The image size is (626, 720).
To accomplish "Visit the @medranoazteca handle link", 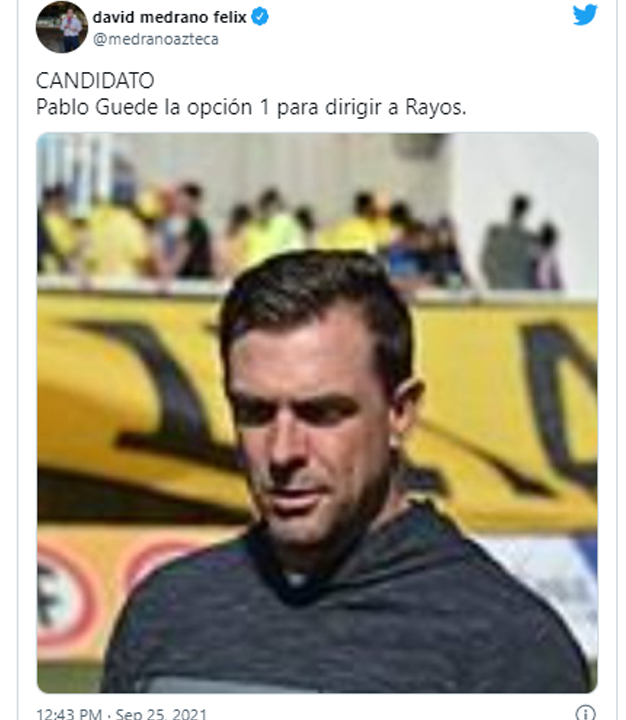I will tap(156, 39).
